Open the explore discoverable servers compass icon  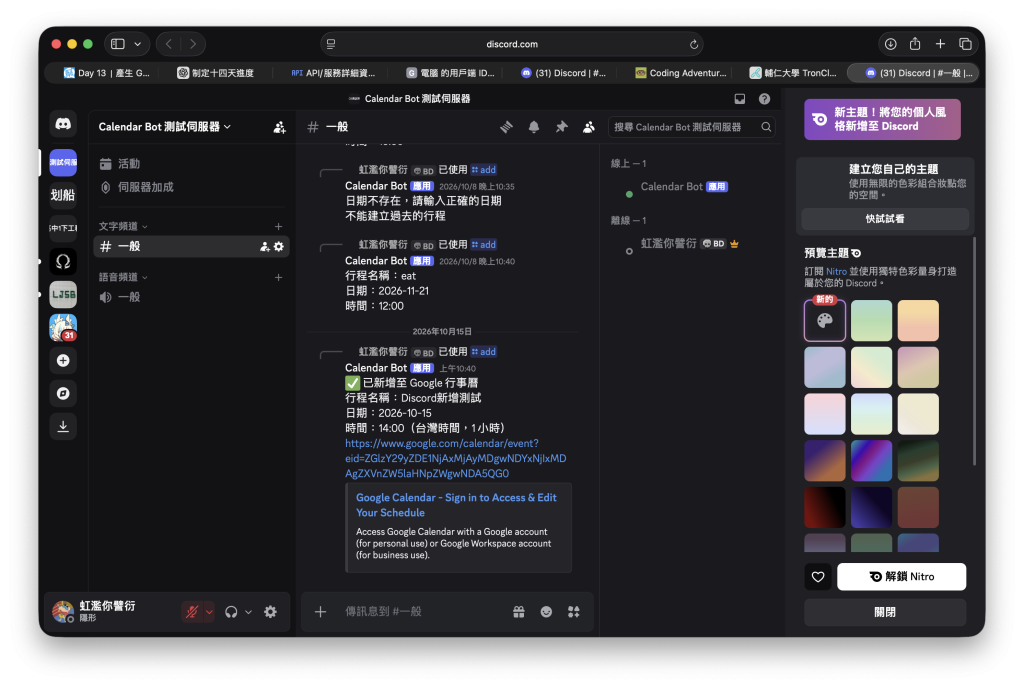[63, 394]
